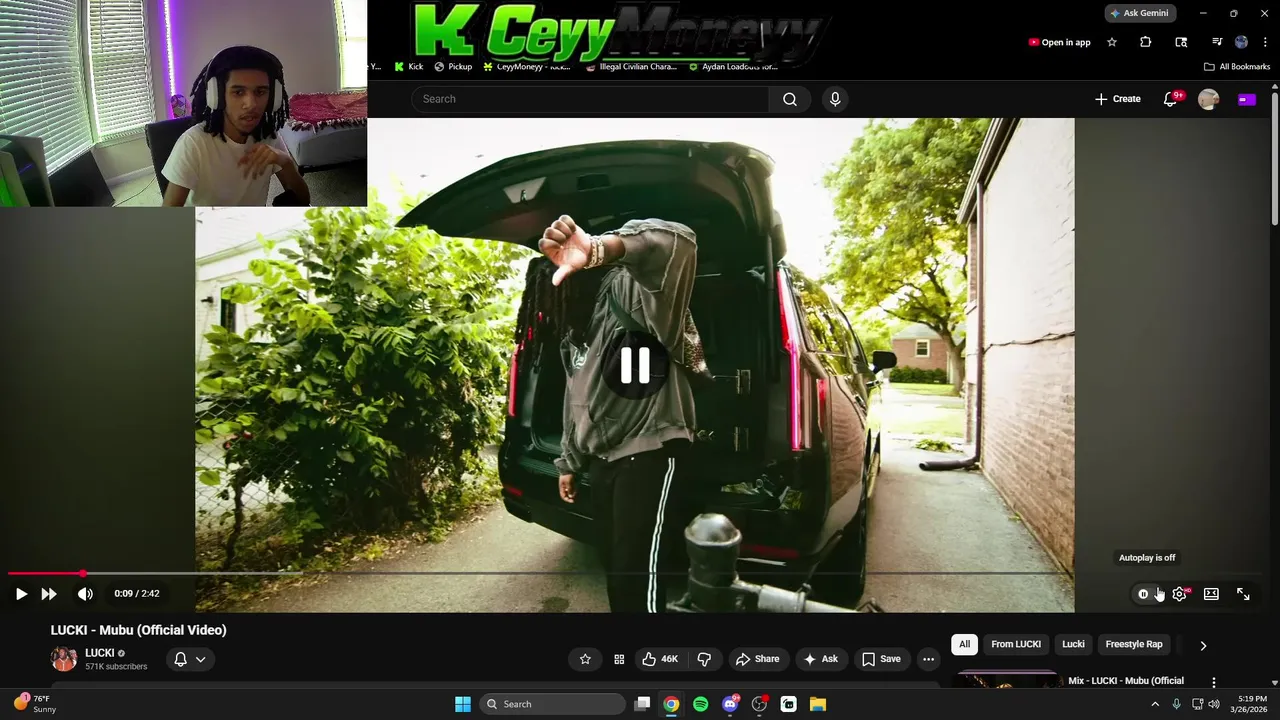Focus the YouTube search field
The image size is (1280, 720).
pyautogui.click(x=590, y=99)
